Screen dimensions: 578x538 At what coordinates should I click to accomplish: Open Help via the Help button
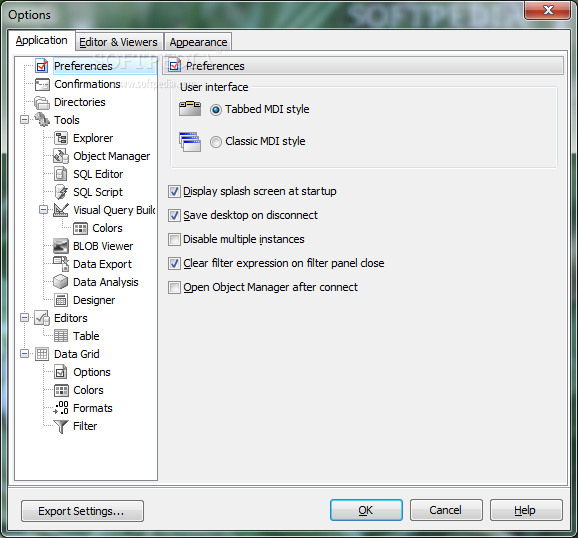pyautogui.click(x=526, y=510)
